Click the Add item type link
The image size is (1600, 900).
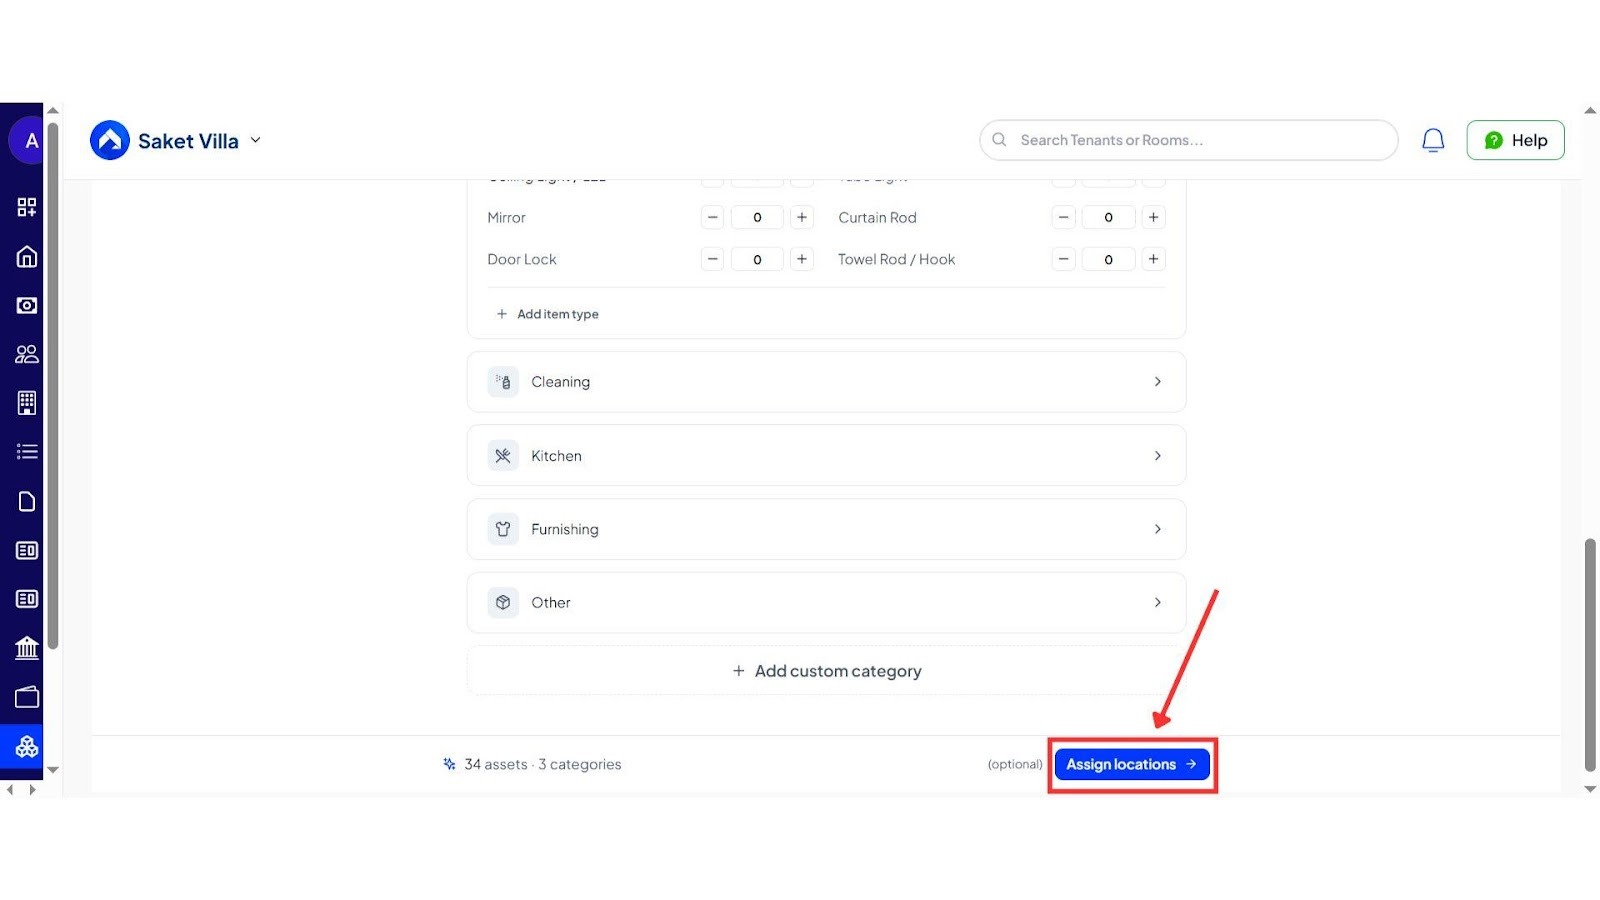click(548, 314)
